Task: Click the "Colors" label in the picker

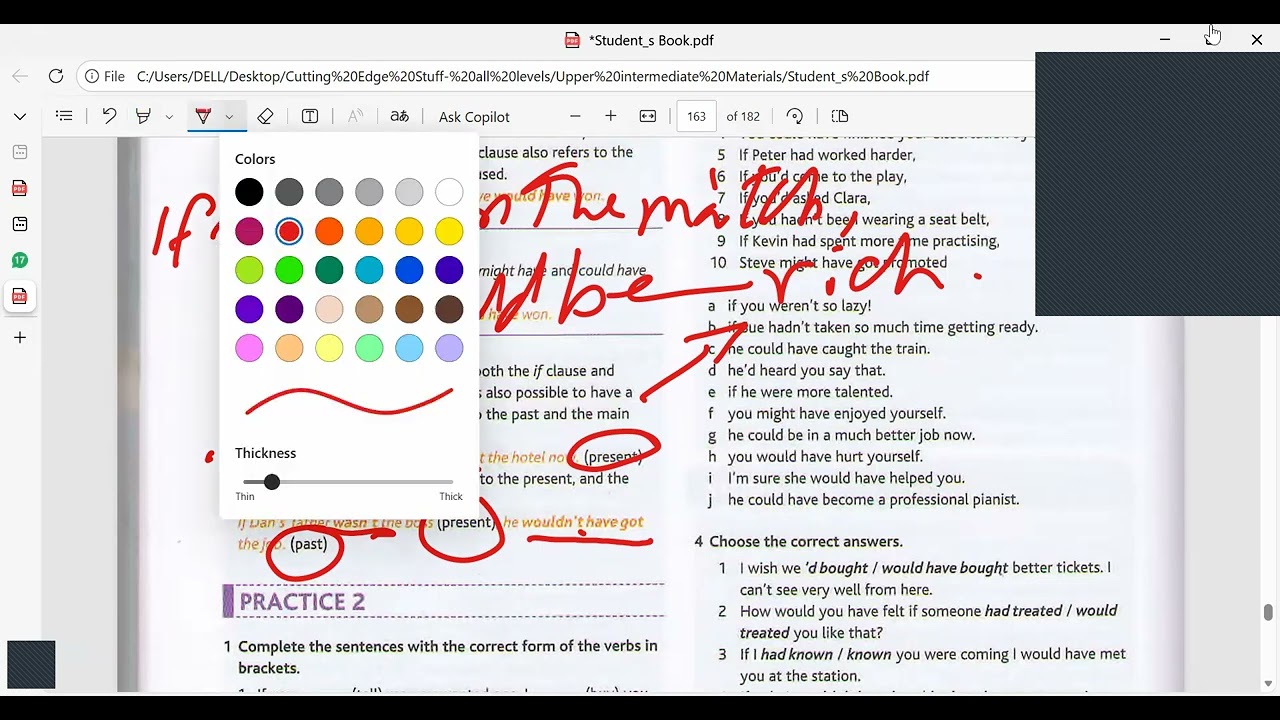Action: pos(255,159)
